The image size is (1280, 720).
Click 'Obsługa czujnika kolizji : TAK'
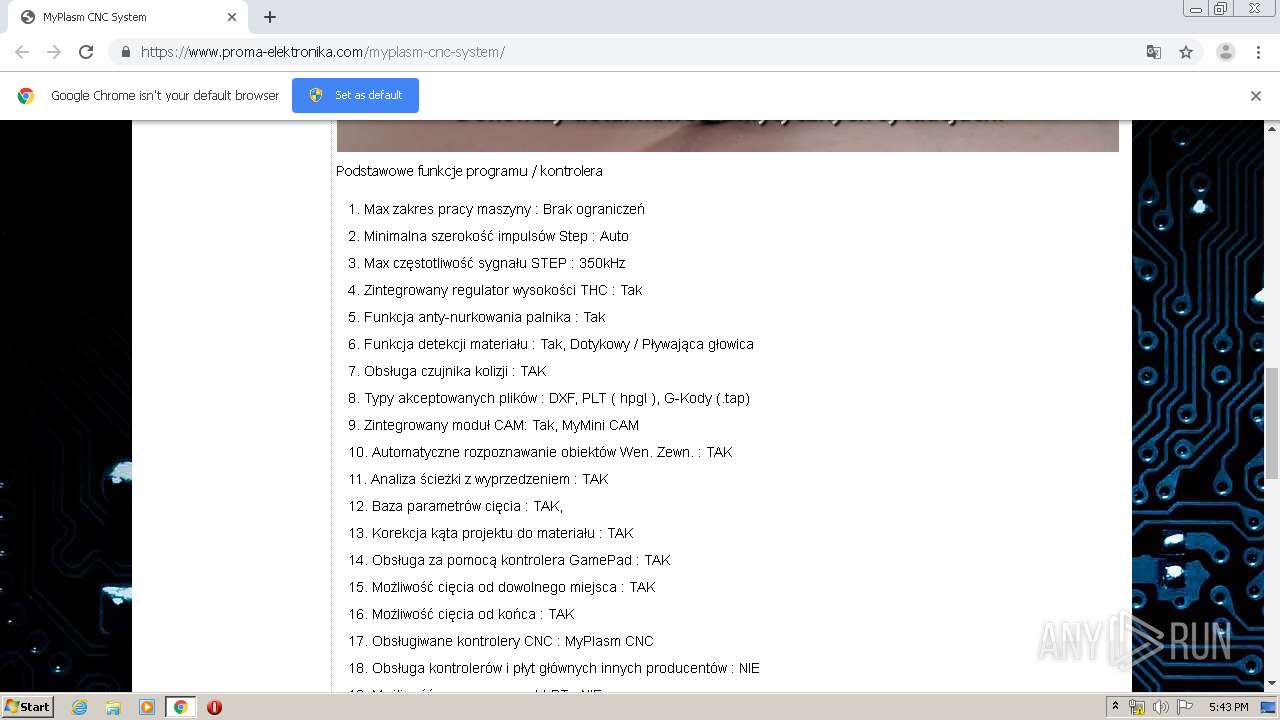[x=455, y=371]
